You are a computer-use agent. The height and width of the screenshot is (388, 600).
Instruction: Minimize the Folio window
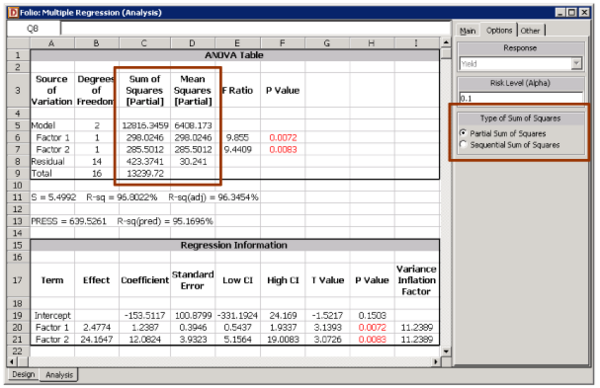pos(560,13)
